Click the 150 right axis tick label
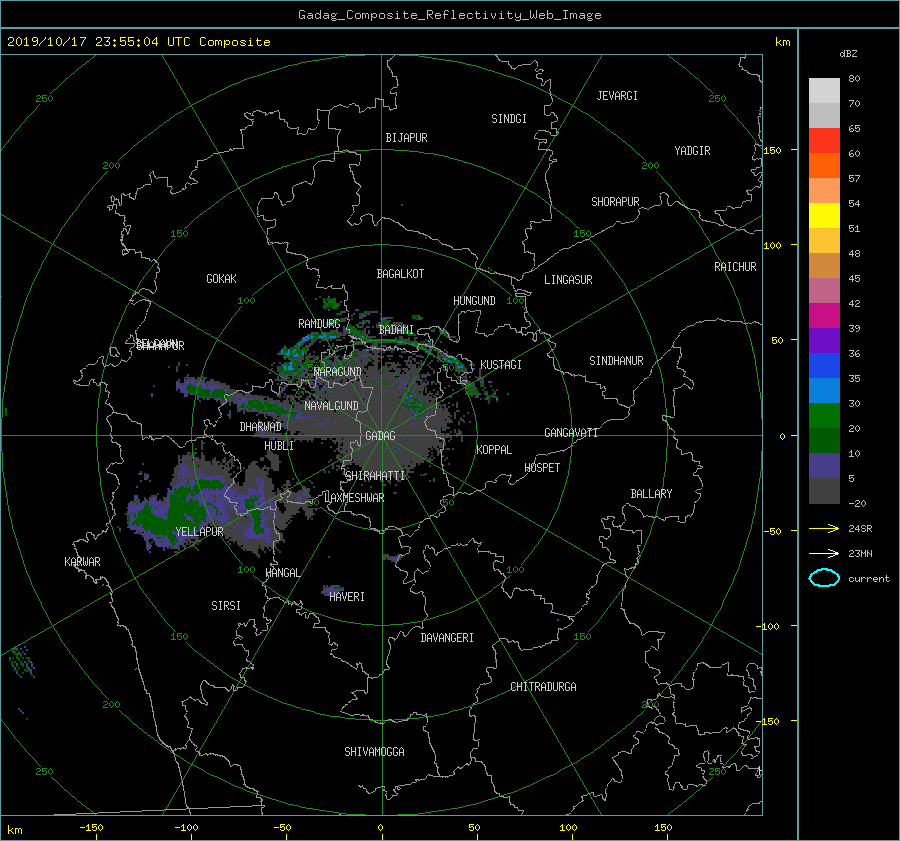This screenshot has width=900, height=841. 772,150
